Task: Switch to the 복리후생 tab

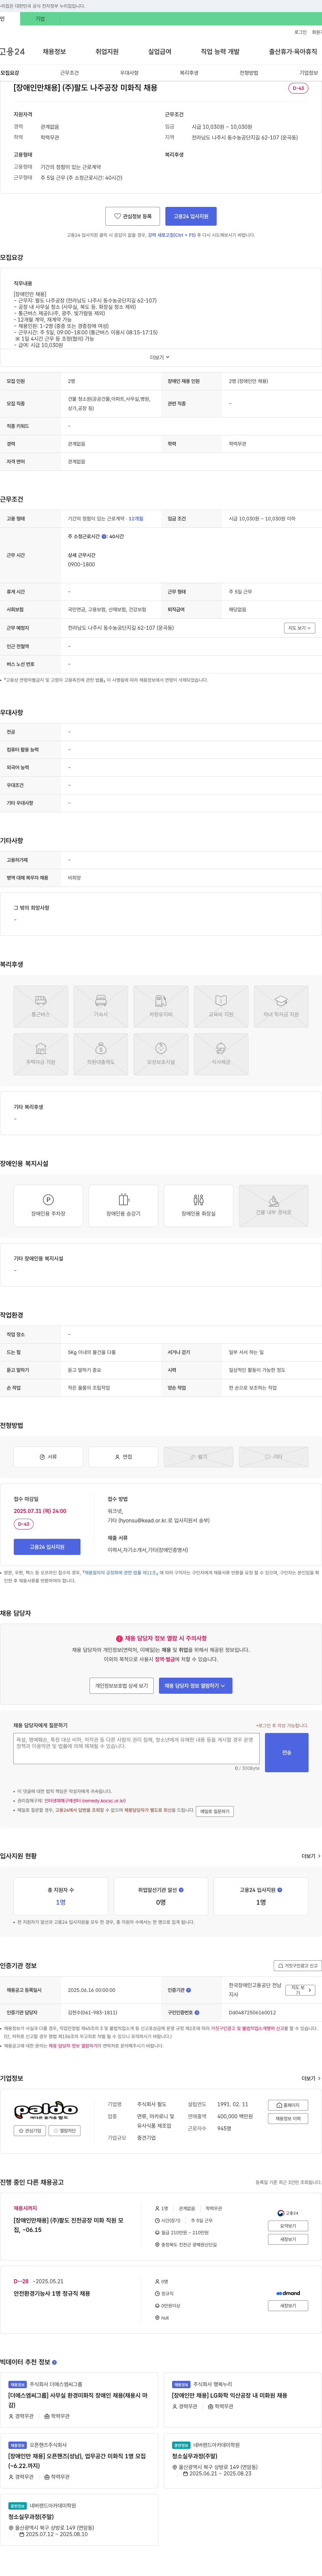Action: point(189,73)
